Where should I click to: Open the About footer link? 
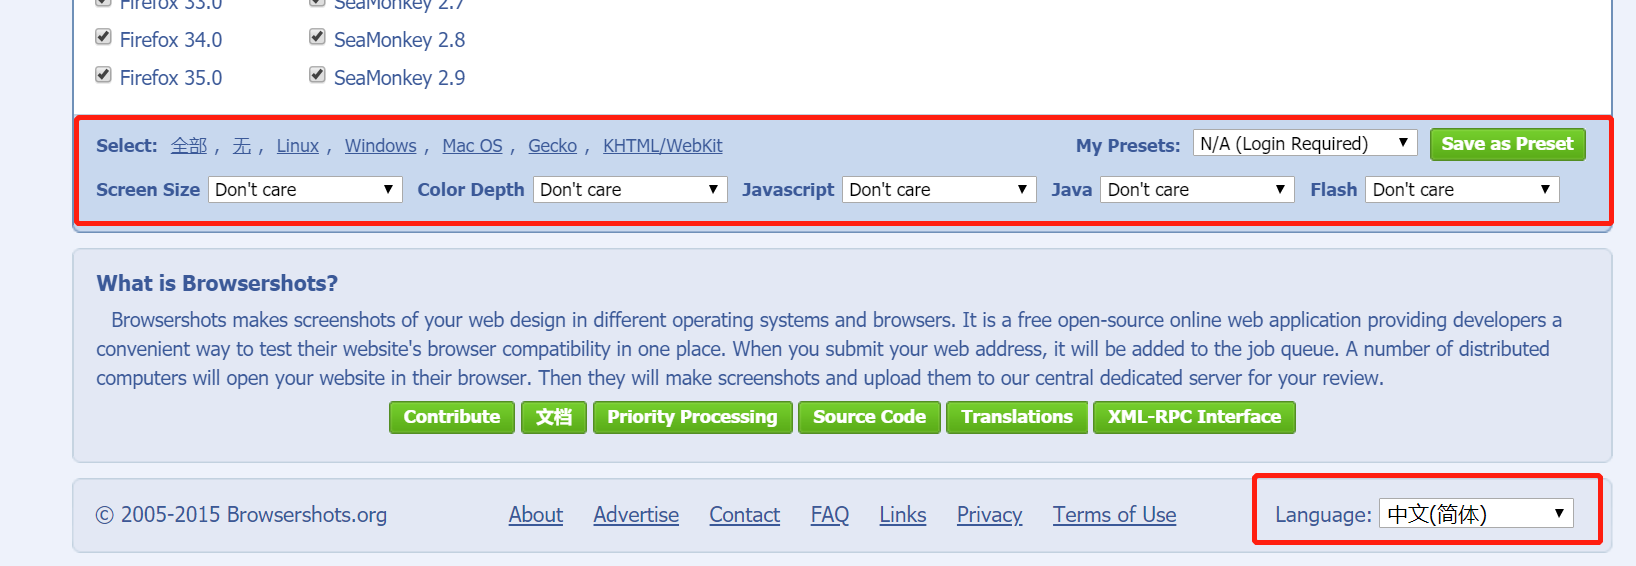point(536,515)
